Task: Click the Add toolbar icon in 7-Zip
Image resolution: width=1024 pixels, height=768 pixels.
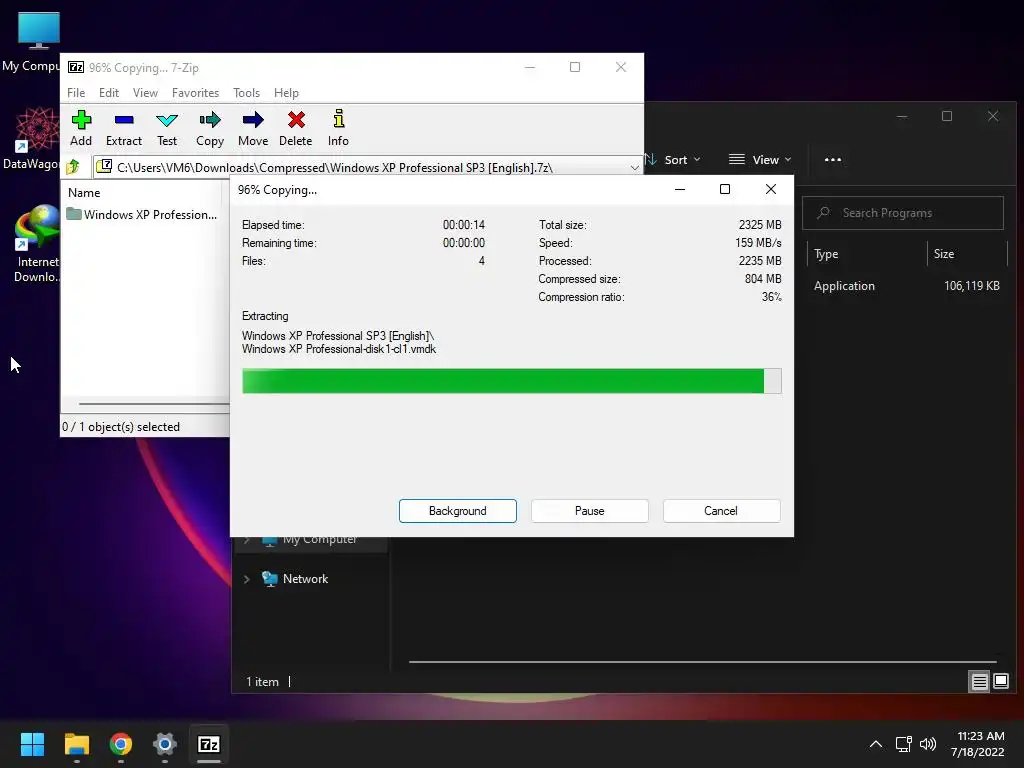Action: (81, 128)
